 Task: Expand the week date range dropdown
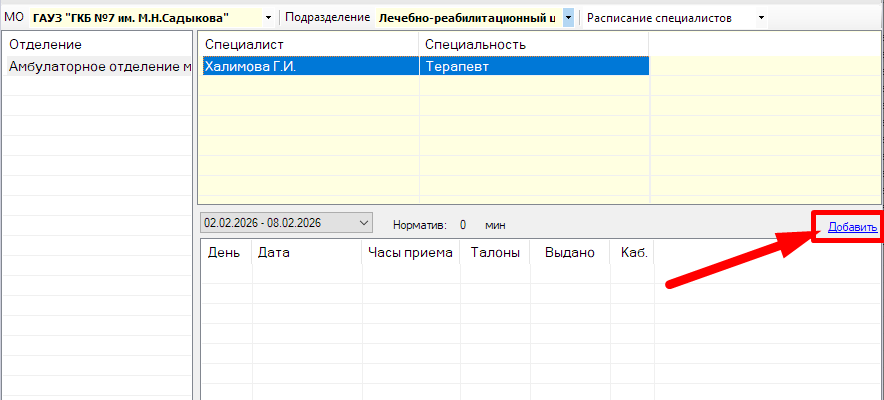(x=363, y=222)
